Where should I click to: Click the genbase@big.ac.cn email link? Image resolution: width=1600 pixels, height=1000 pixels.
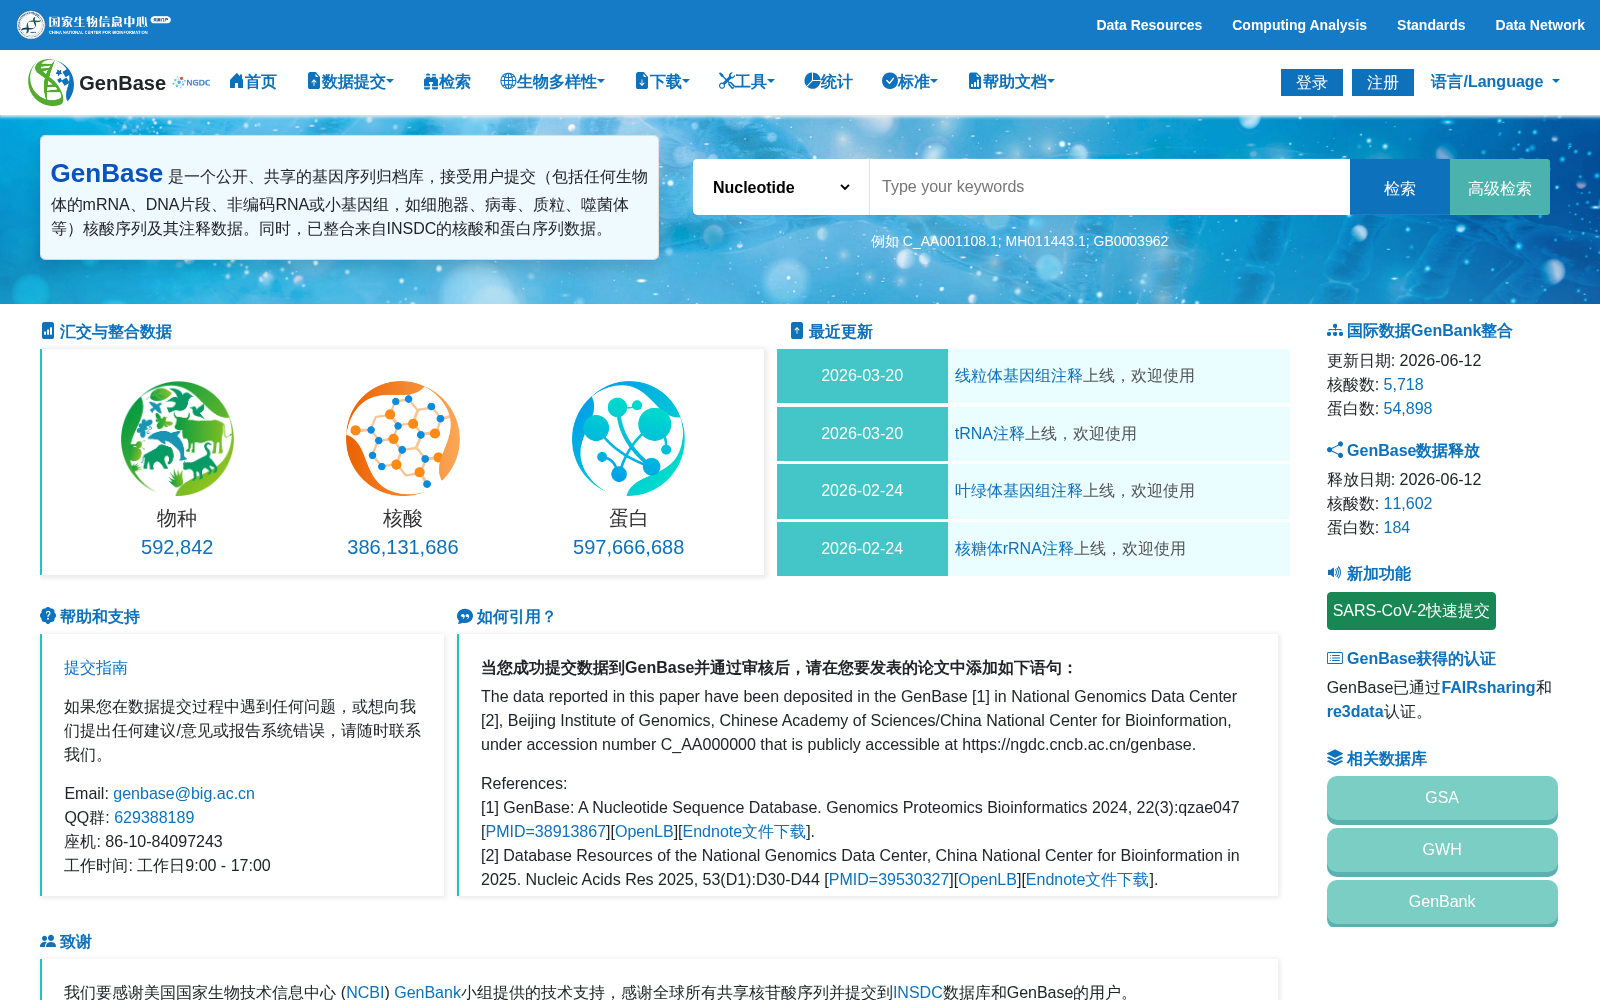pyautogui.click(x=184, y=793)
